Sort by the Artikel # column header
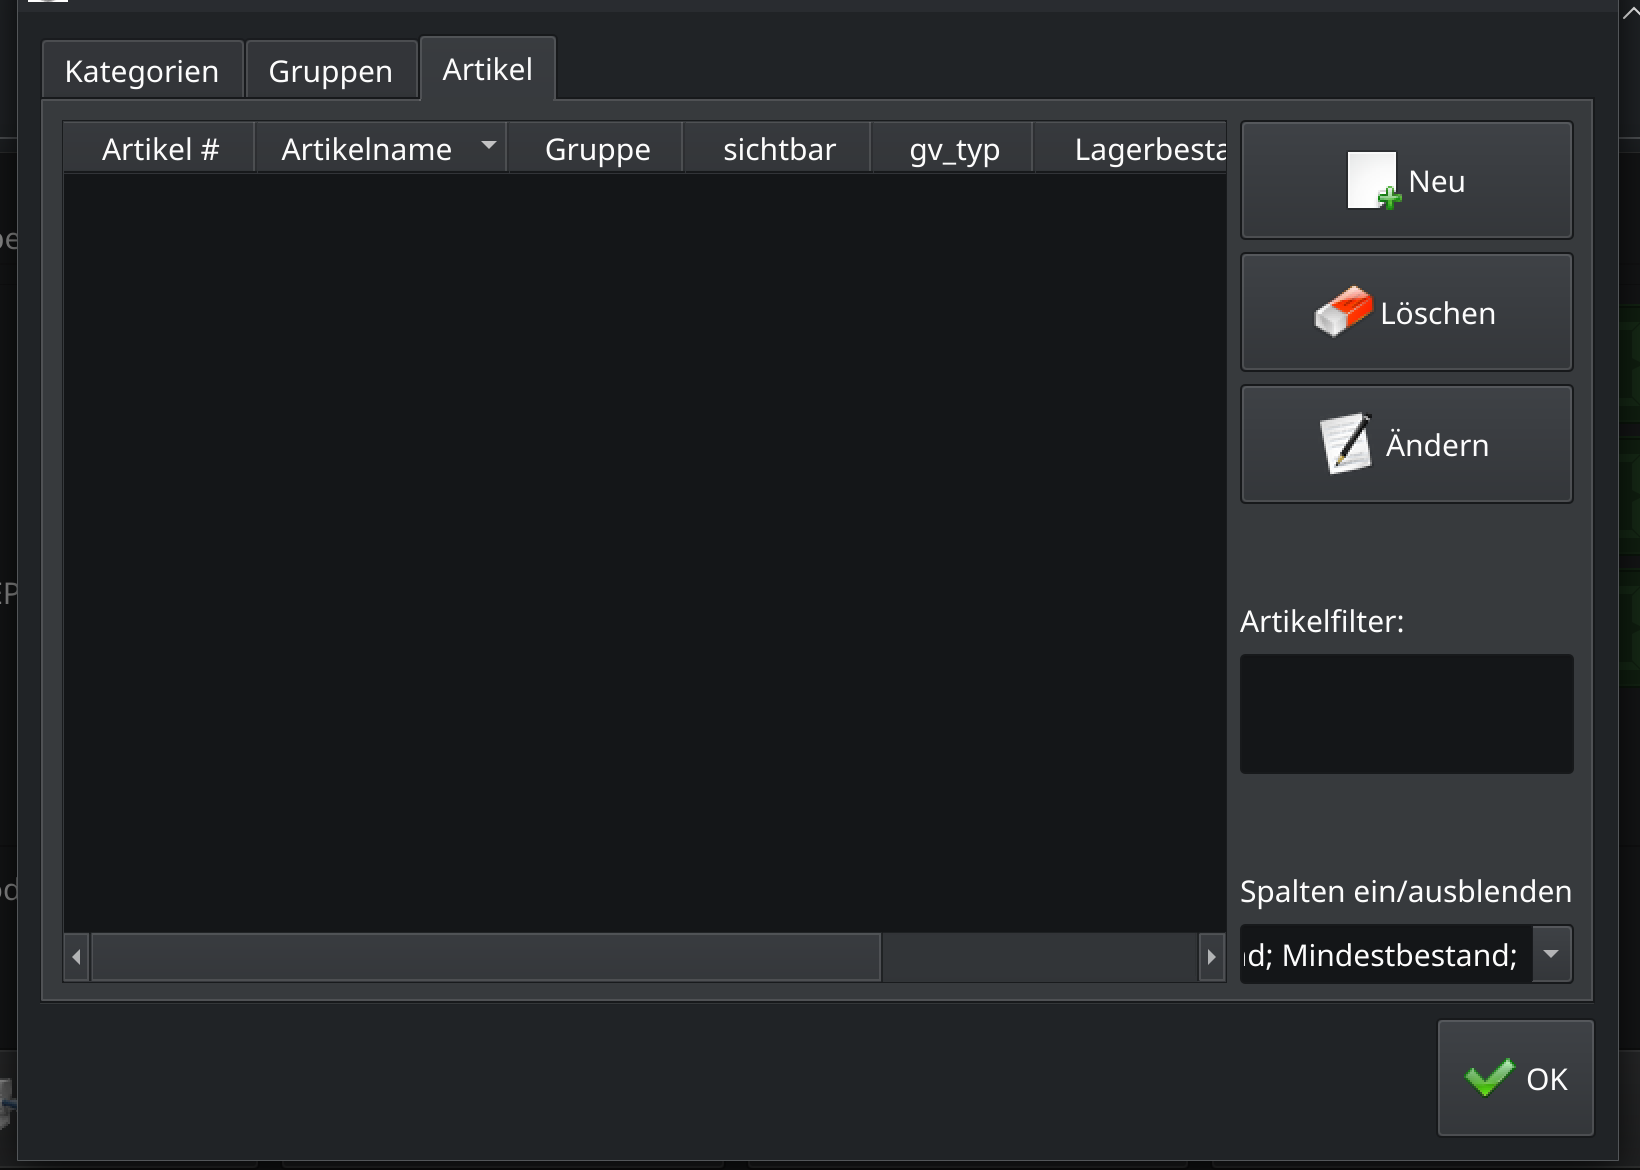Image resolution: width=1640 pixels, height=1170 pixels. pos(160,149)
